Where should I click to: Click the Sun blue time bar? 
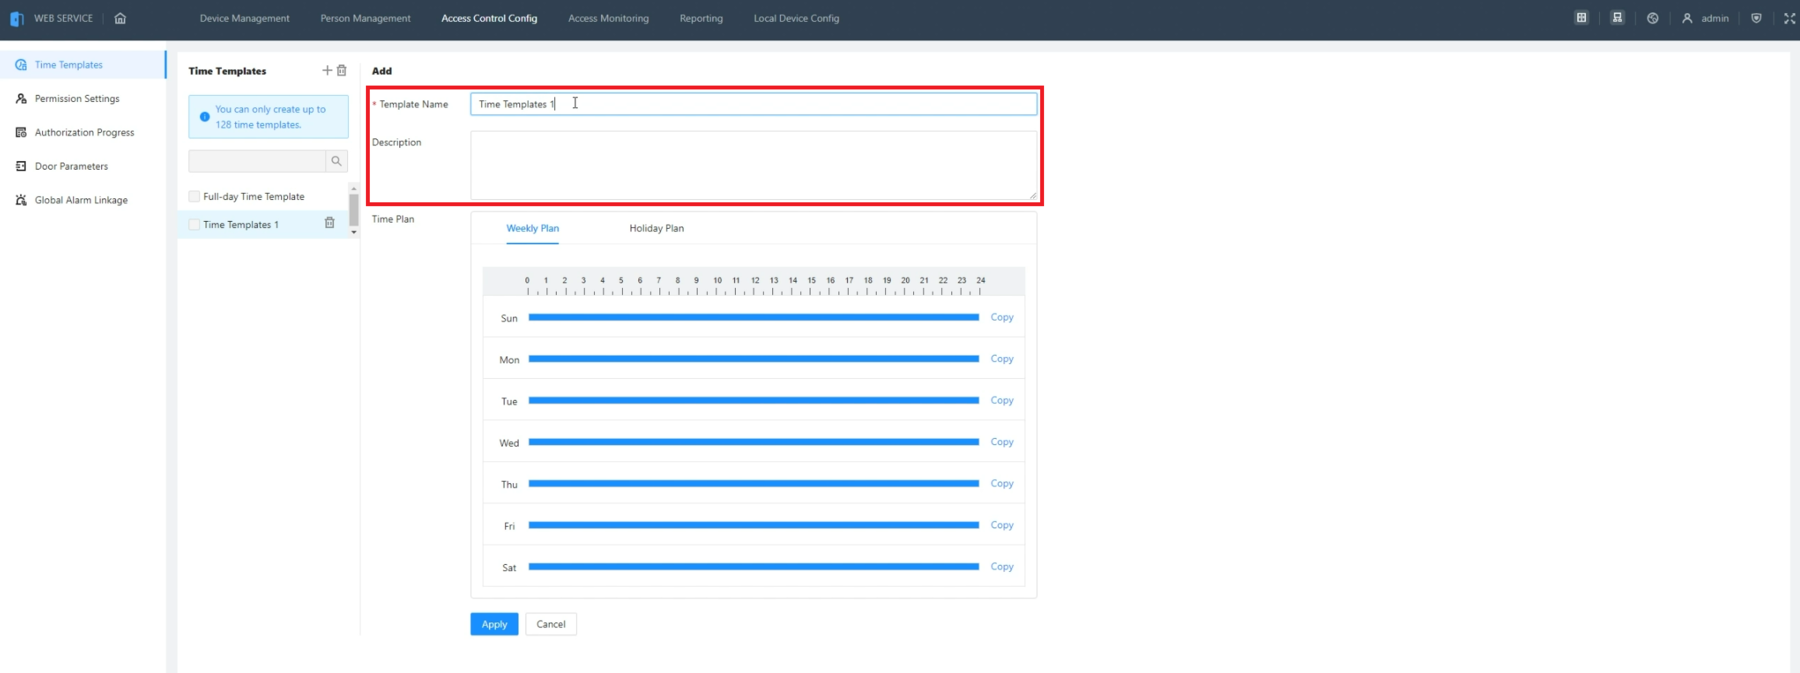[x=754, y=317]
